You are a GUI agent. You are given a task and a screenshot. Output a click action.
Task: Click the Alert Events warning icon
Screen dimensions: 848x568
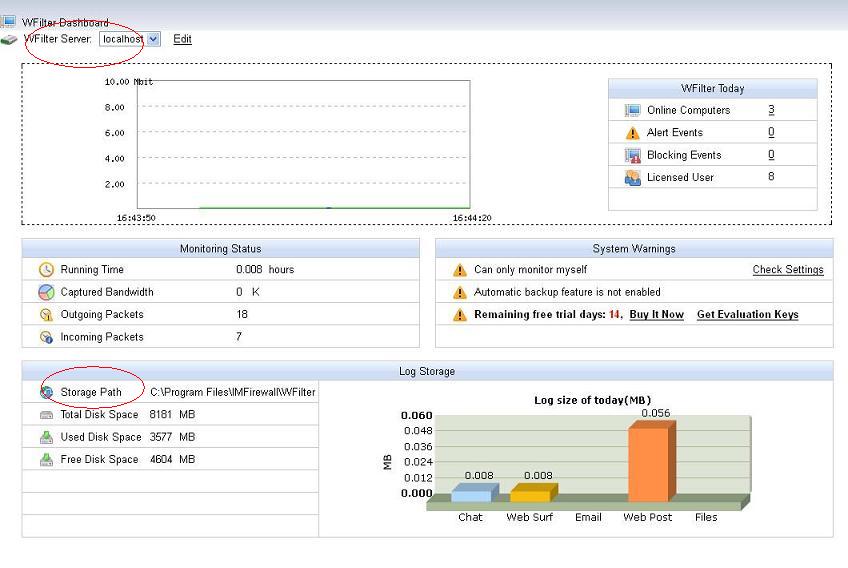(x=632, y=133)
